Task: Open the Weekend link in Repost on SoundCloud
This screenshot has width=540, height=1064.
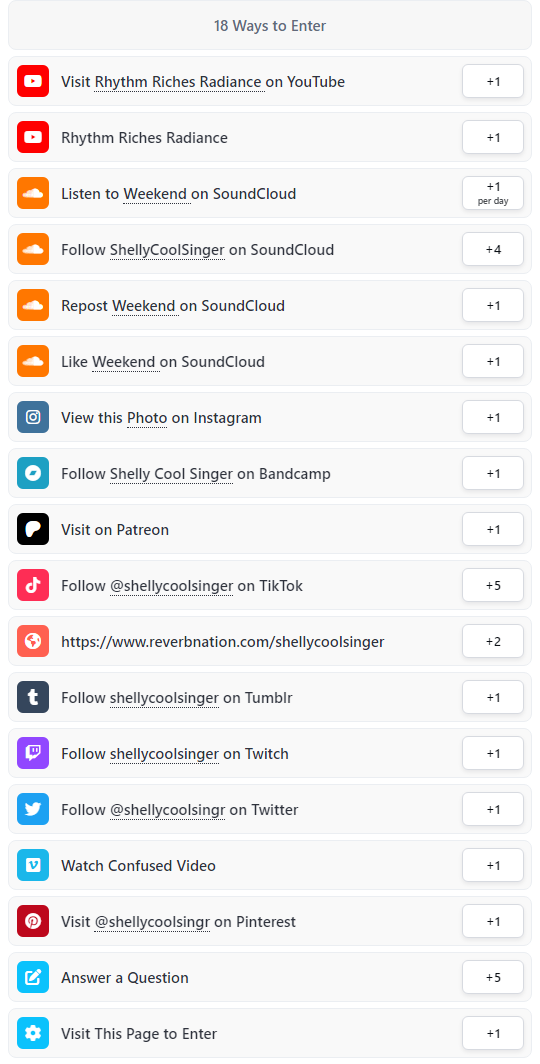Action: tap(145, 306)
